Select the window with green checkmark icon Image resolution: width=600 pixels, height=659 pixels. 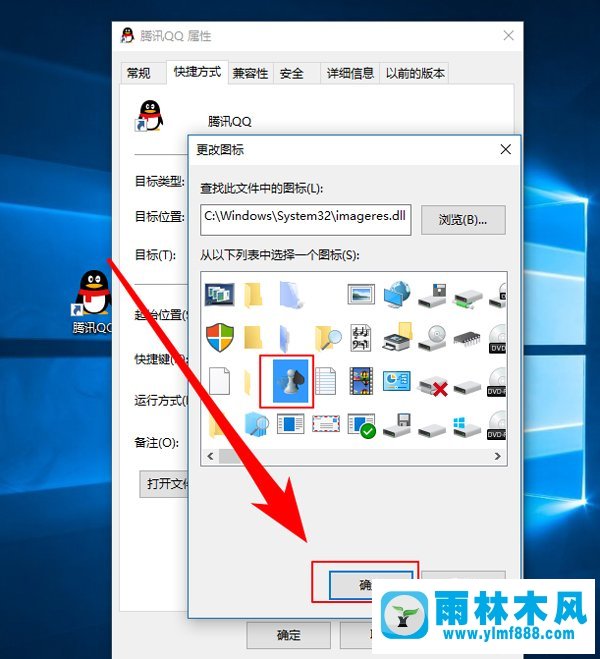[x=362, y=426]
